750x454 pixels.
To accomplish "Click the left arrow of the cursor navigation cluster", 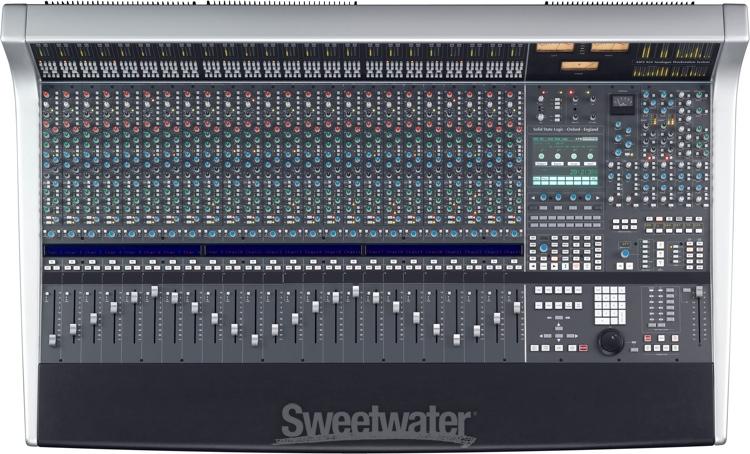I will 541,336.
